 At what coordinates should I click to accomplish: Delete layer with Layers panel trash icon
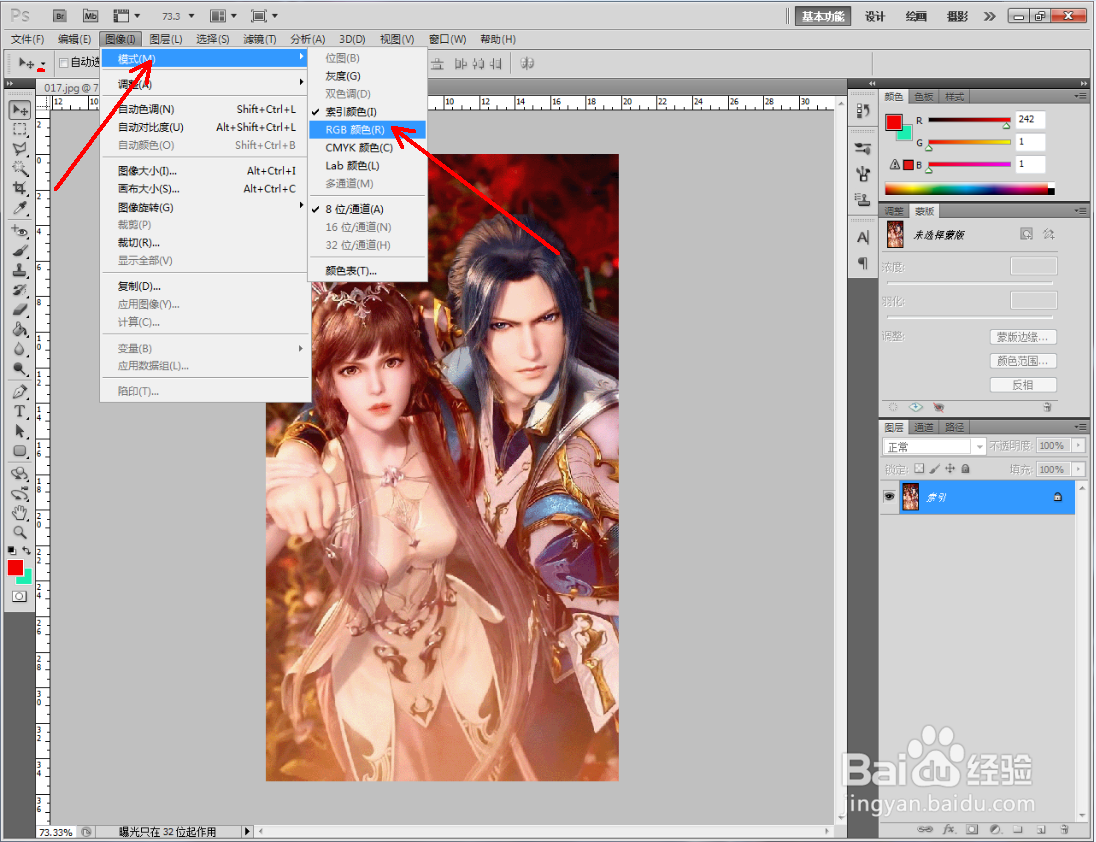(x=1065, y=829)
